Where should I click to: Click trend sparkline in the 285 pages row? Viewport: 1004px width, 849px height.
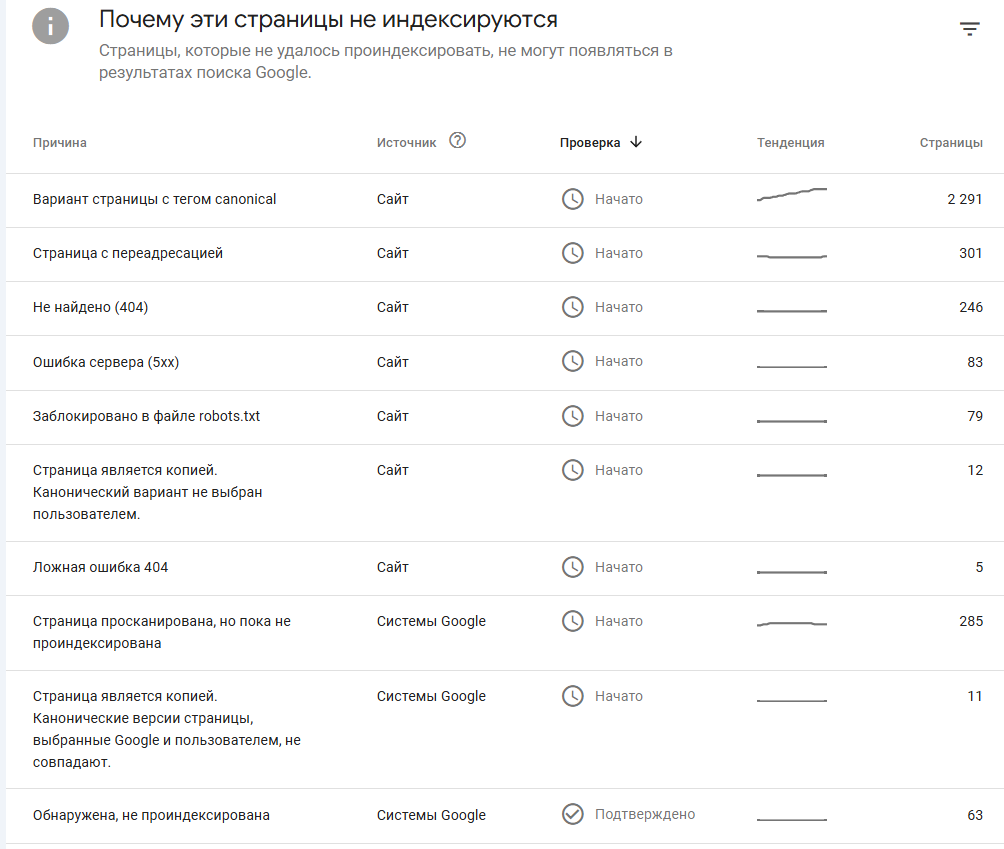pyautogui.click(x=792, y=623)
